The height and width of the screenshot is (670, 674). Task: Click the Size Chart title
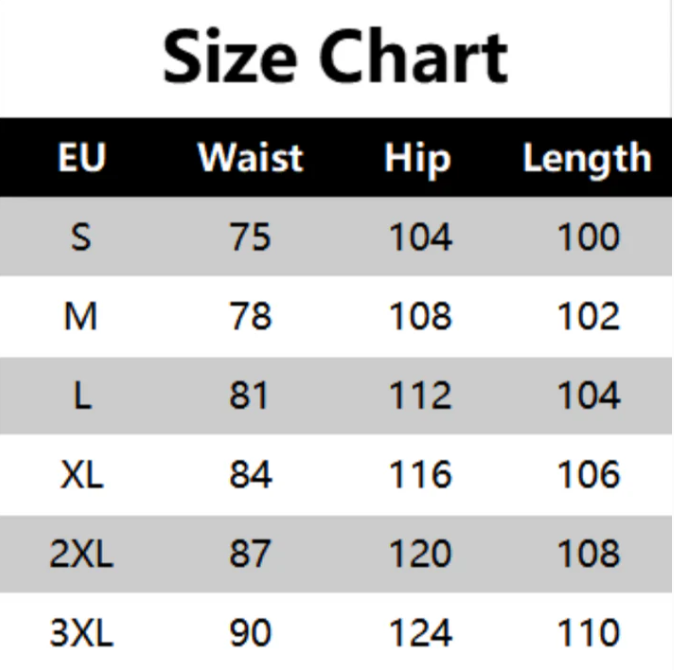point(335,58)
